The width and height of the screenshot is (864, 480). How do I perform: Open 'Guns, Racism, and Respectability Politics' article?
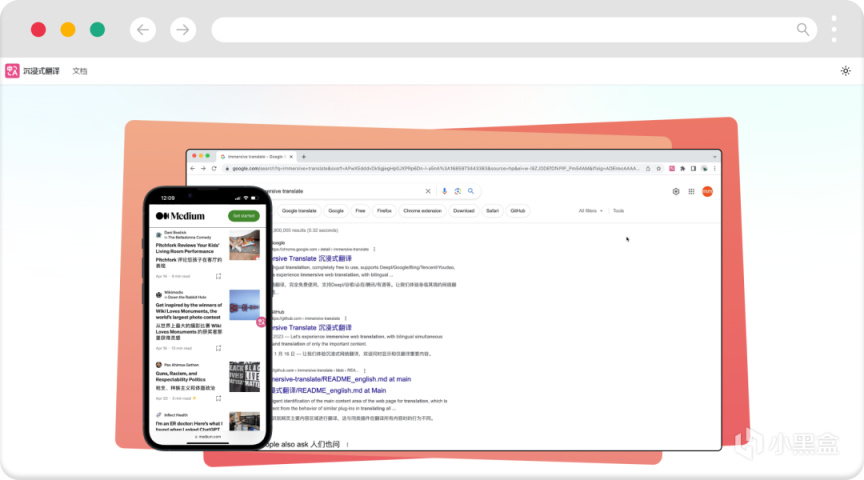click(181, 376)
